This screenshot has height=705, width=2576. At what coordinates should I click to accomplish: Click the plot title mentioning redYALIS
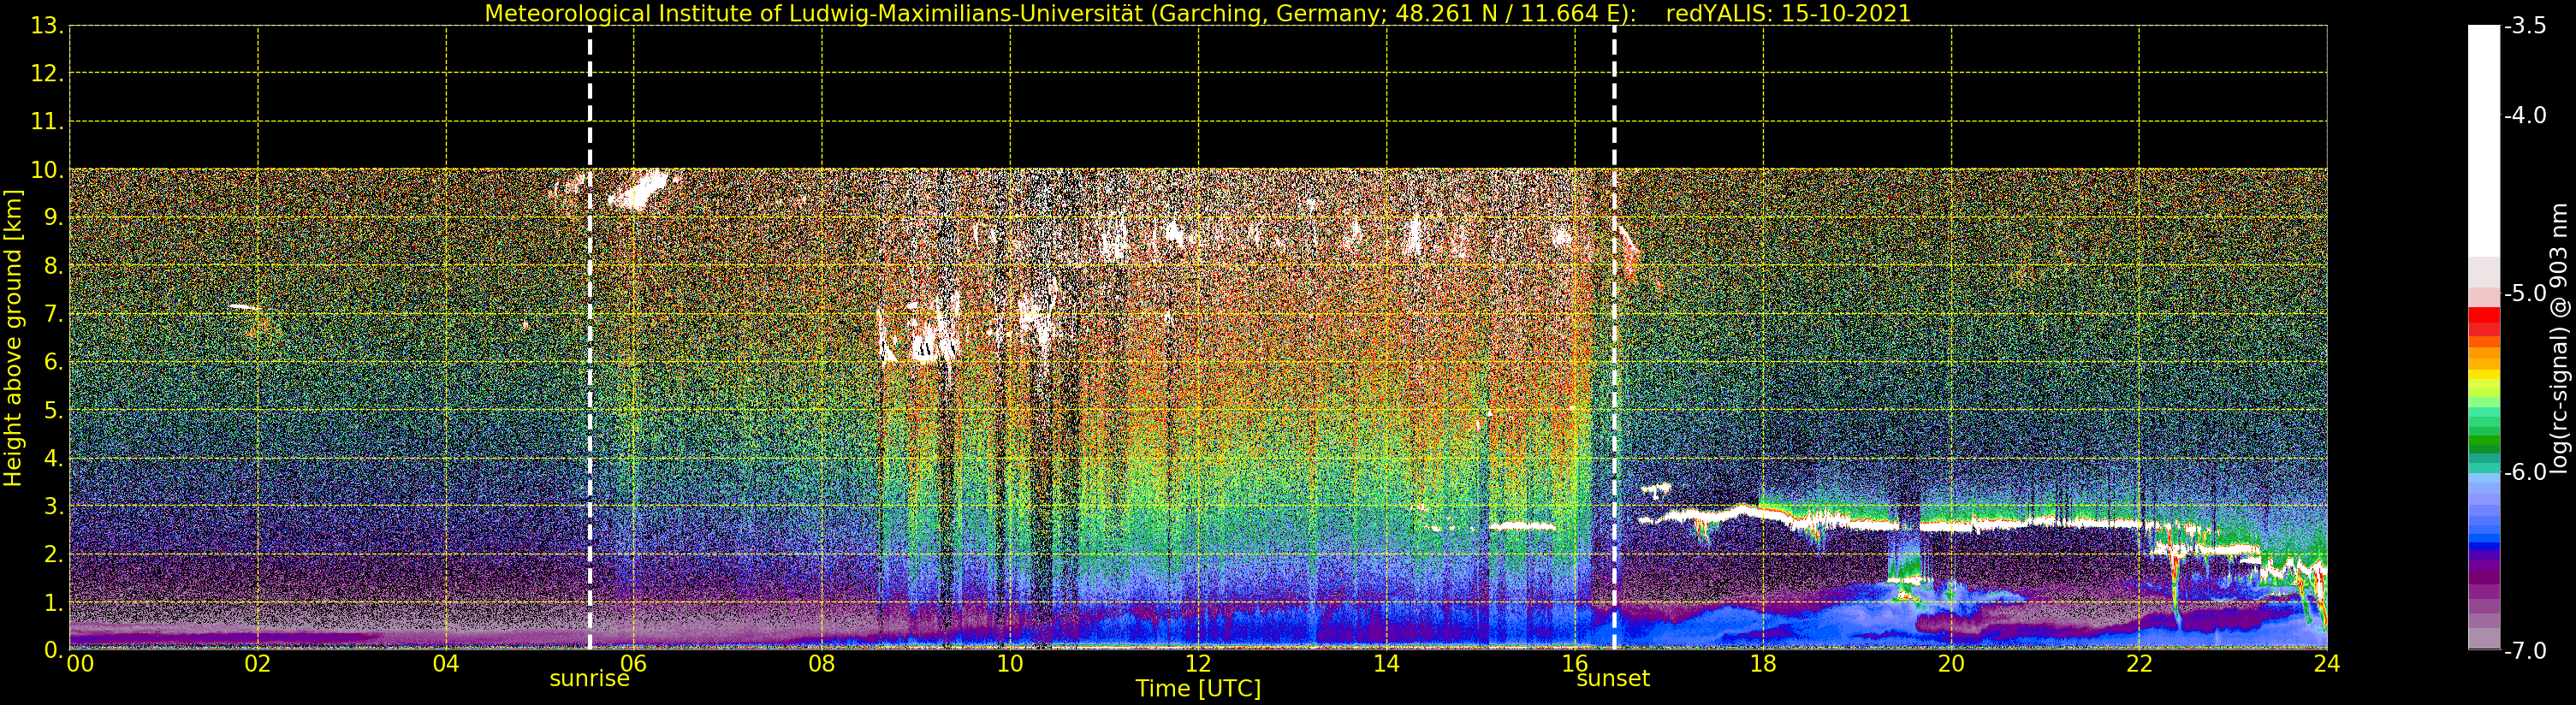click(x=1197, y=13)
